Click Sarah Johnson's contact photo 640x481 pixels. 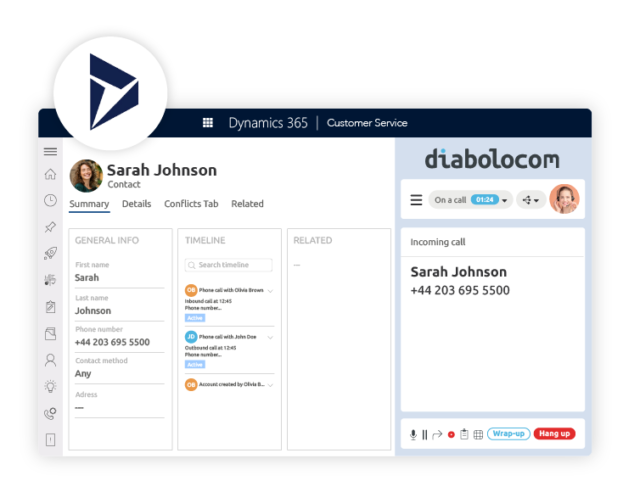pos(86,176)
